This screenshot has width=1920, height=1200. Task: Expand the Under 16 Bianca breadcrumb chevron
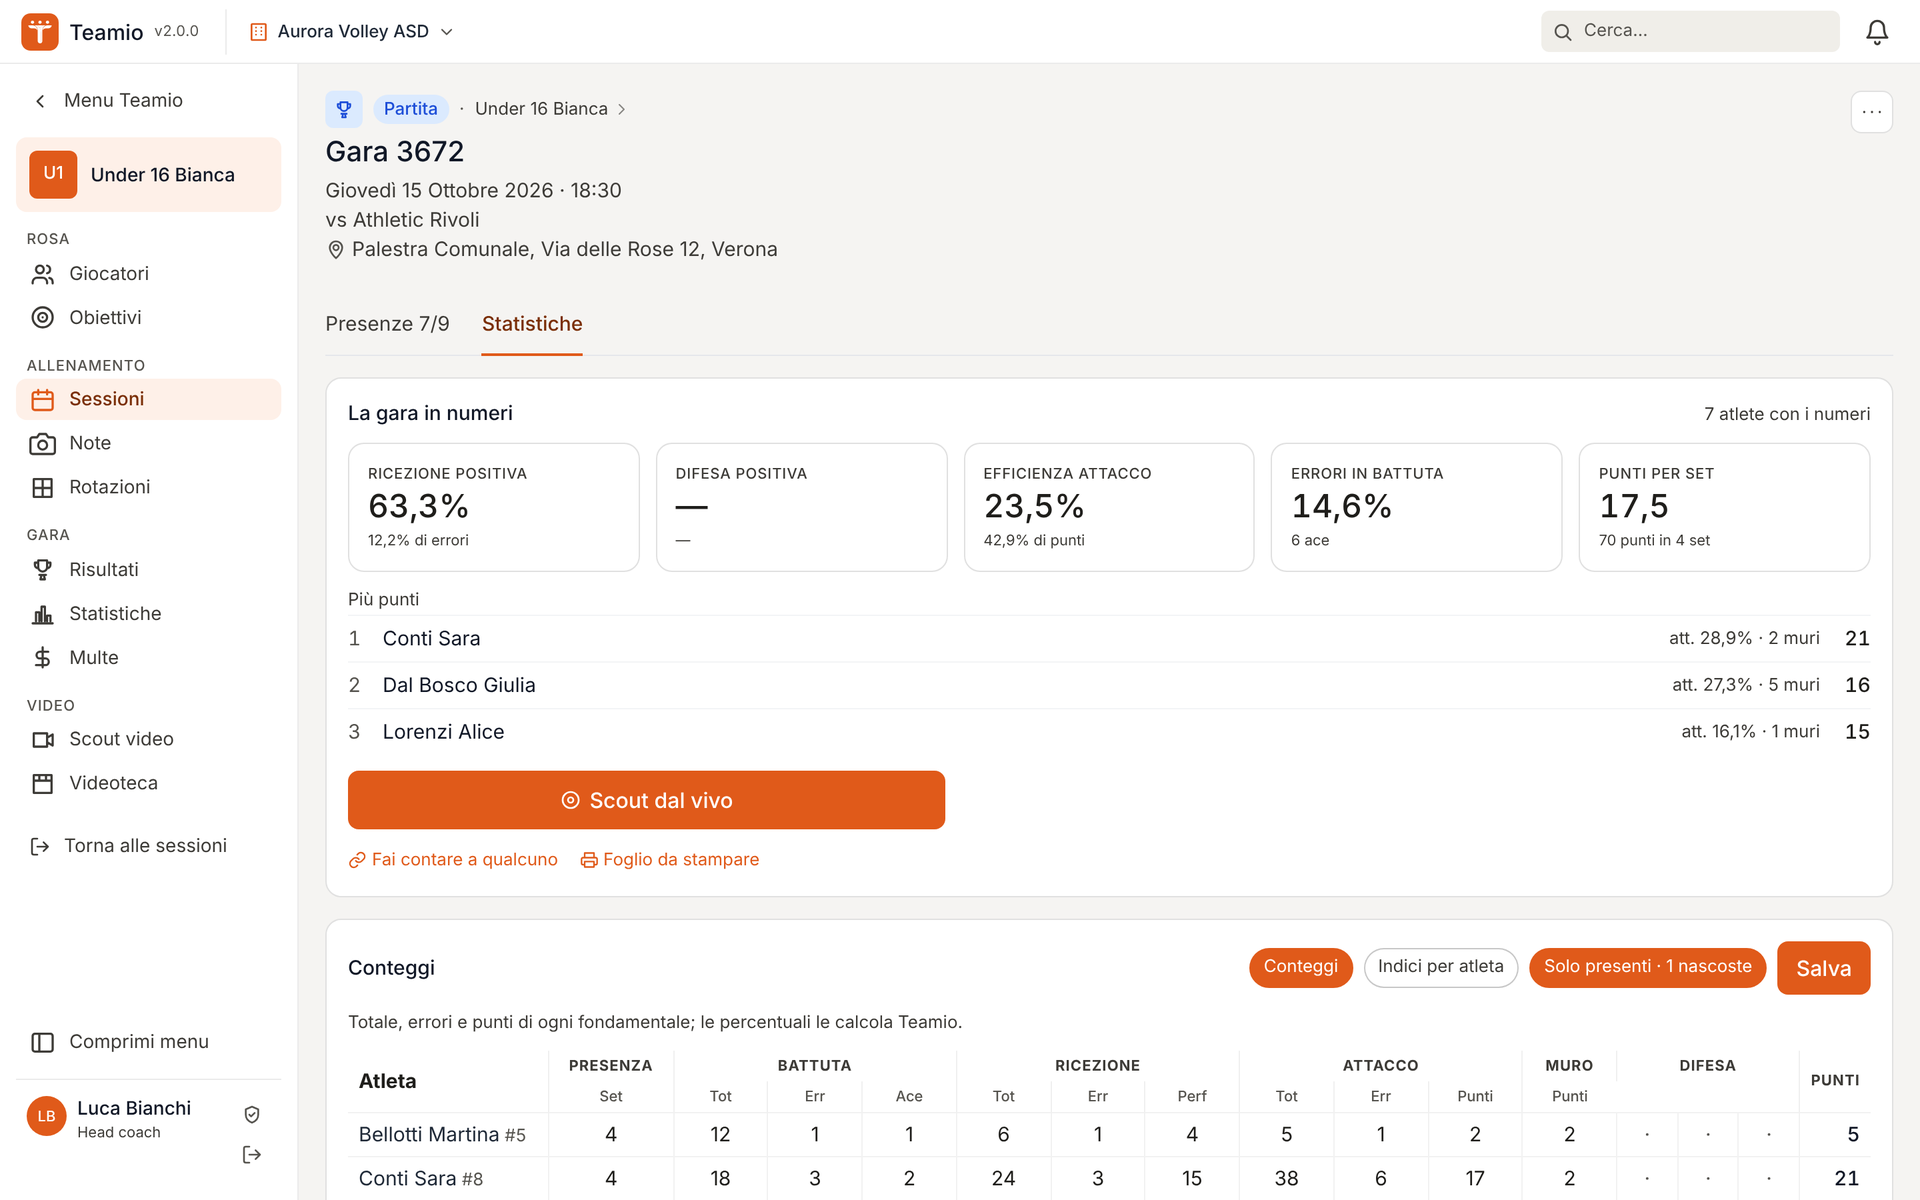[x=622, y=109]
